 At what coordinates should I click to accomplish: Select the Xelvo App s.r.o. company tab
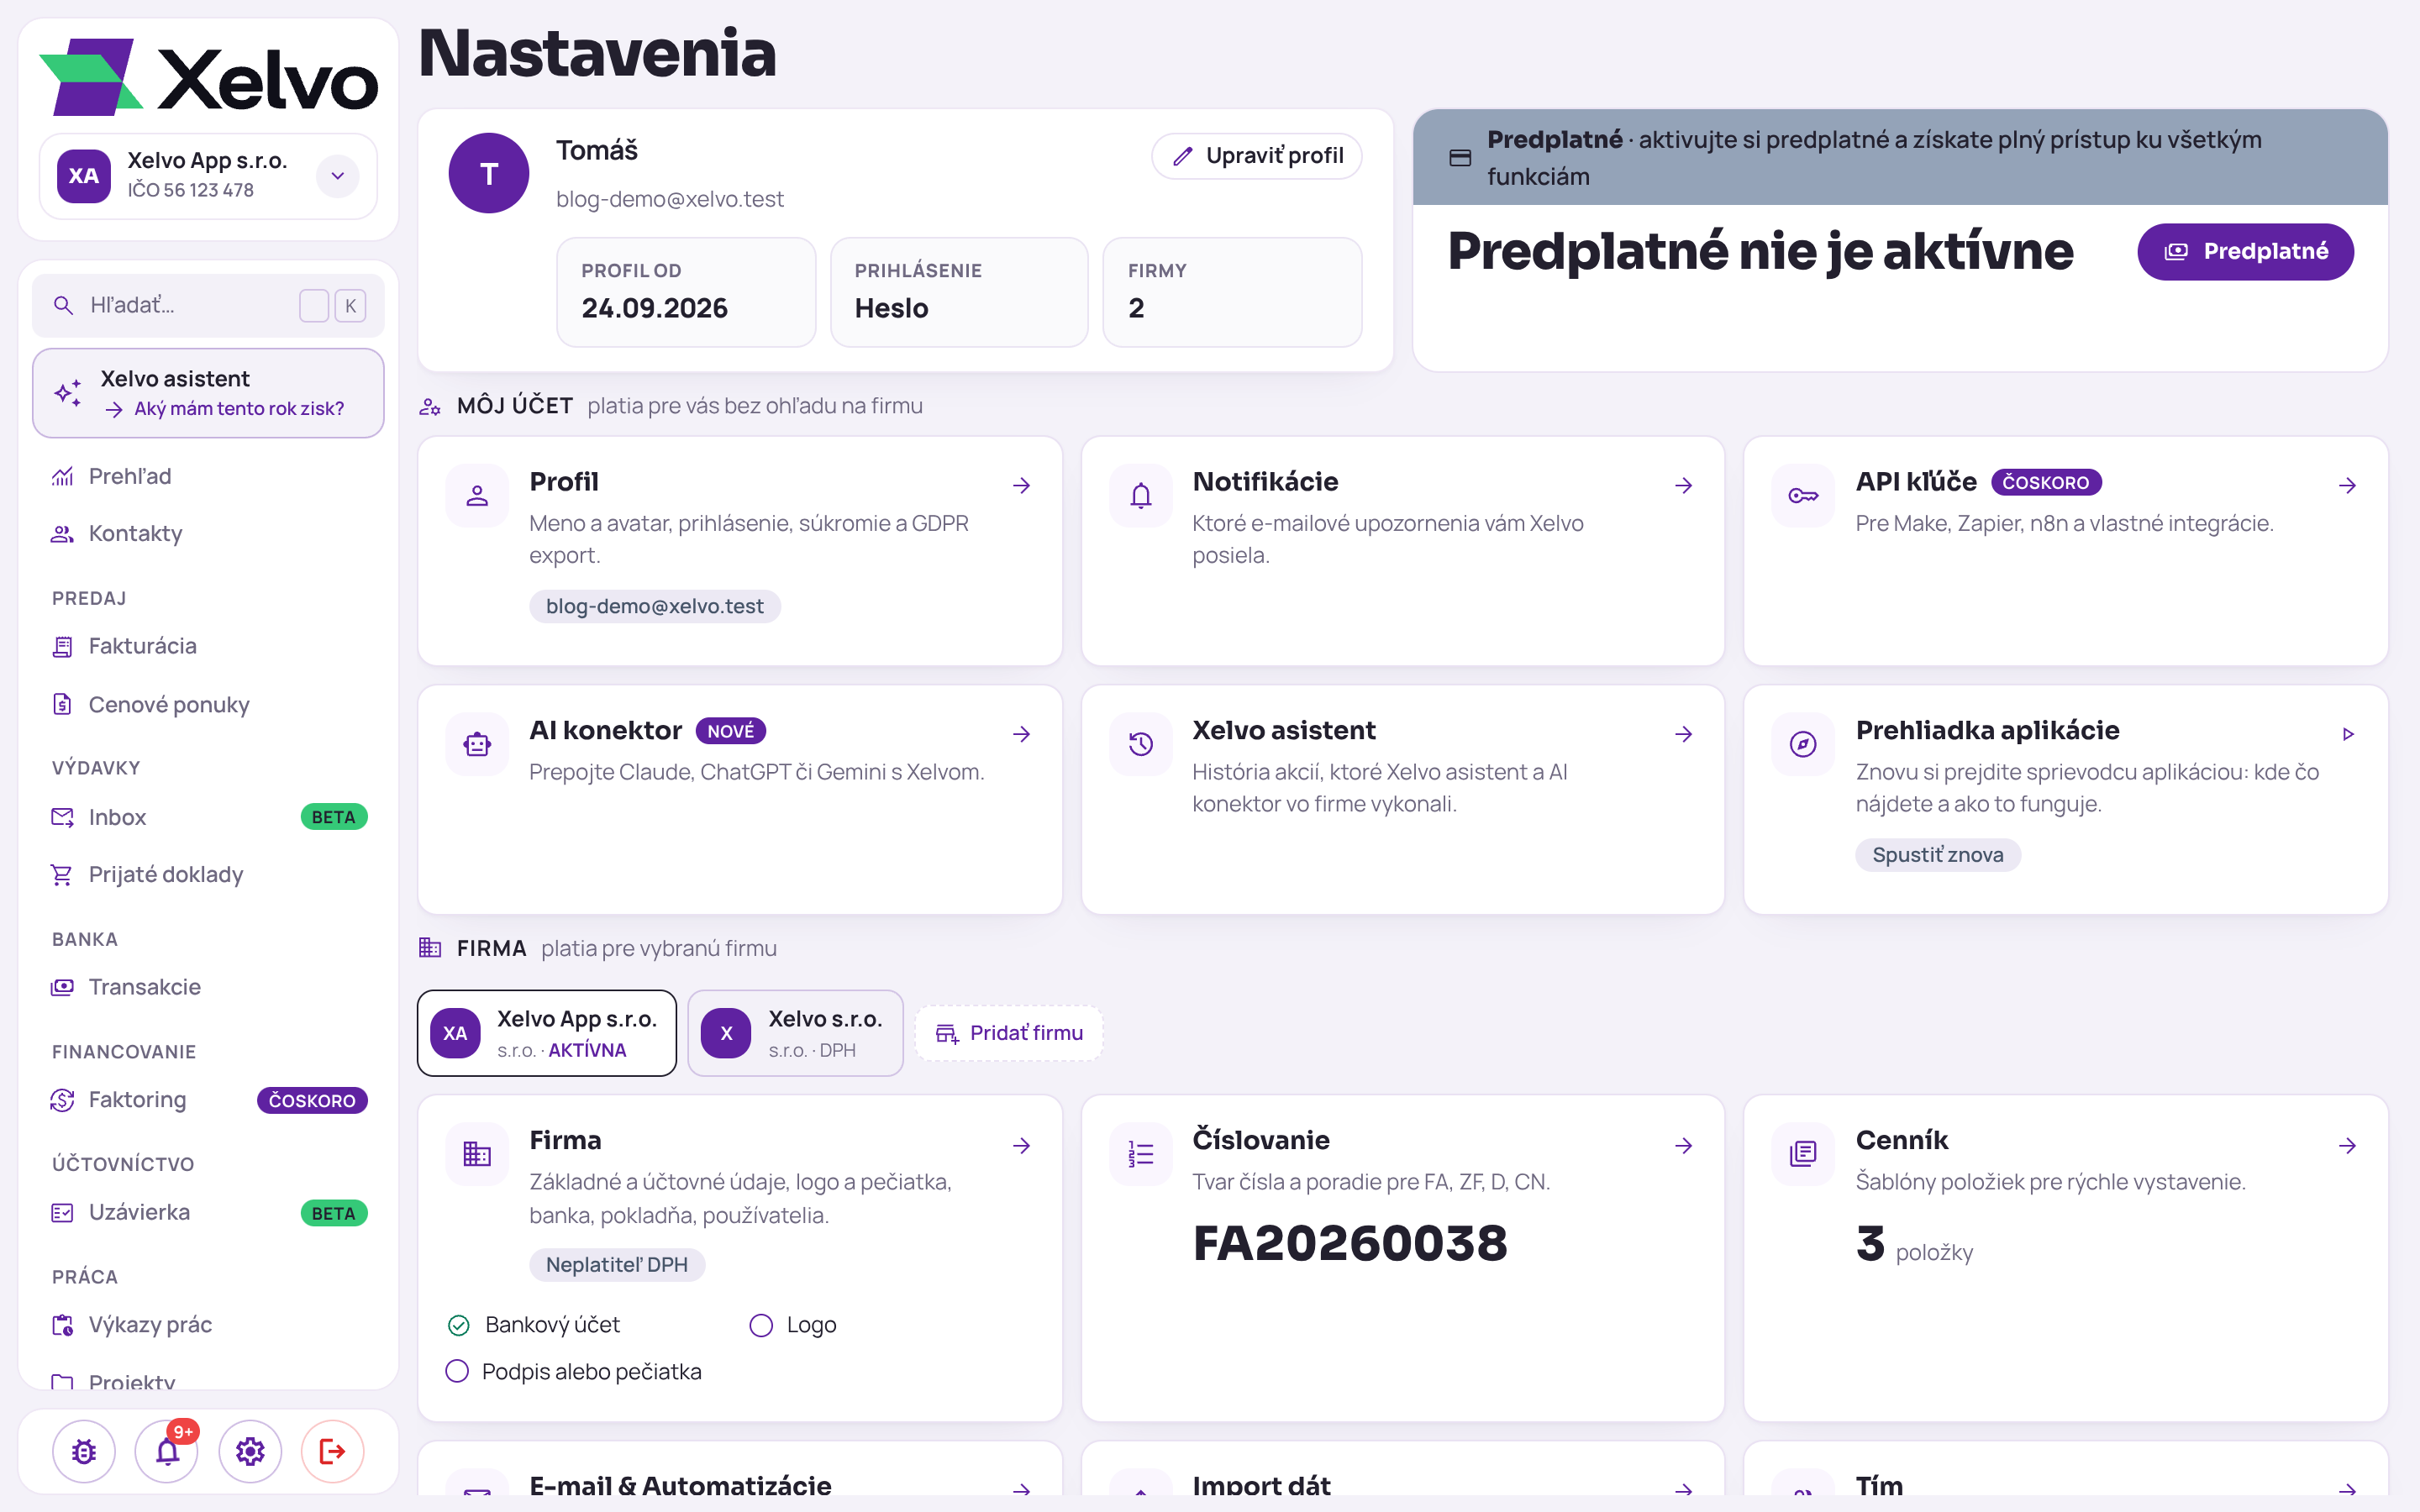(x=547, y=1033)
